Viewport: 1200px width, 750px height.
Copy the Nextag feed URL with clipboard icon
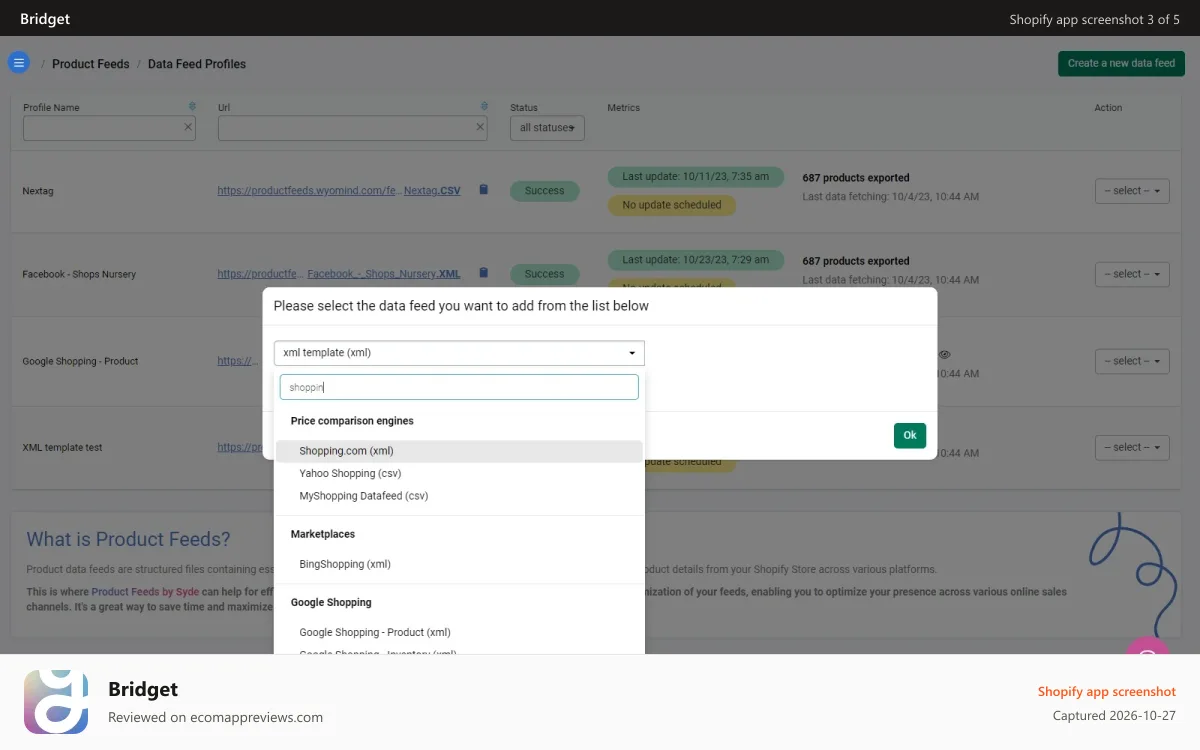coord(484,190)
